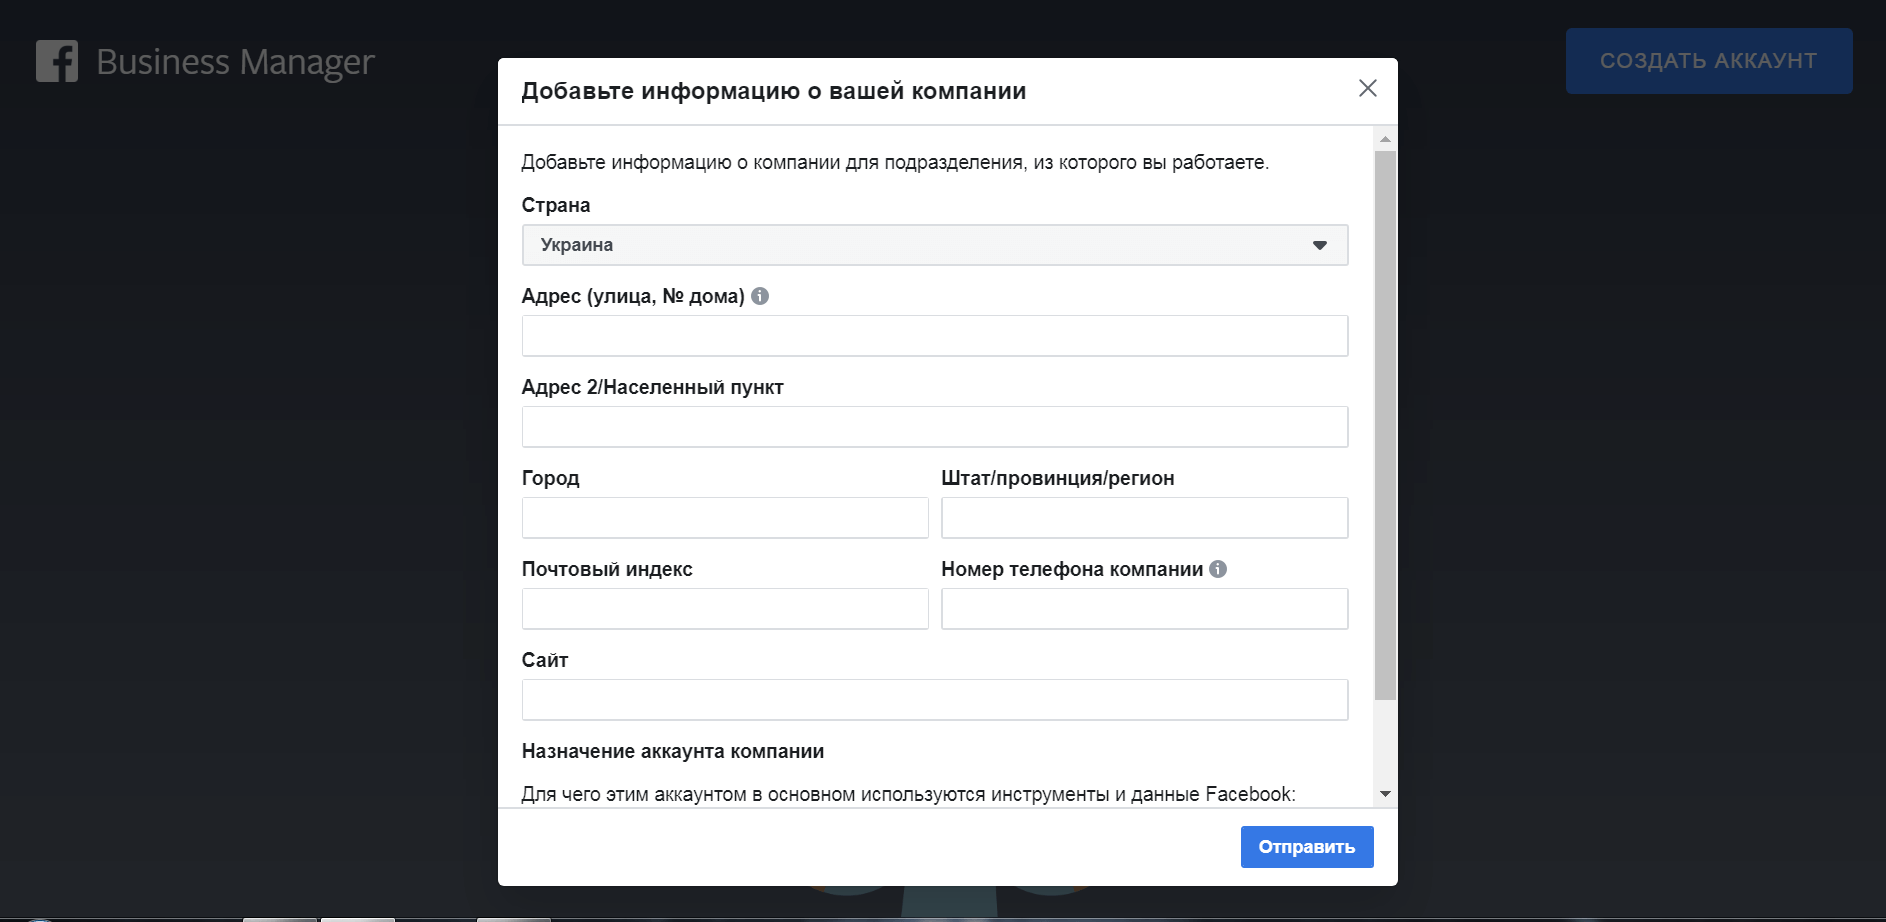Click the Адрес 2/Населенный пункт input

[934, 427]
